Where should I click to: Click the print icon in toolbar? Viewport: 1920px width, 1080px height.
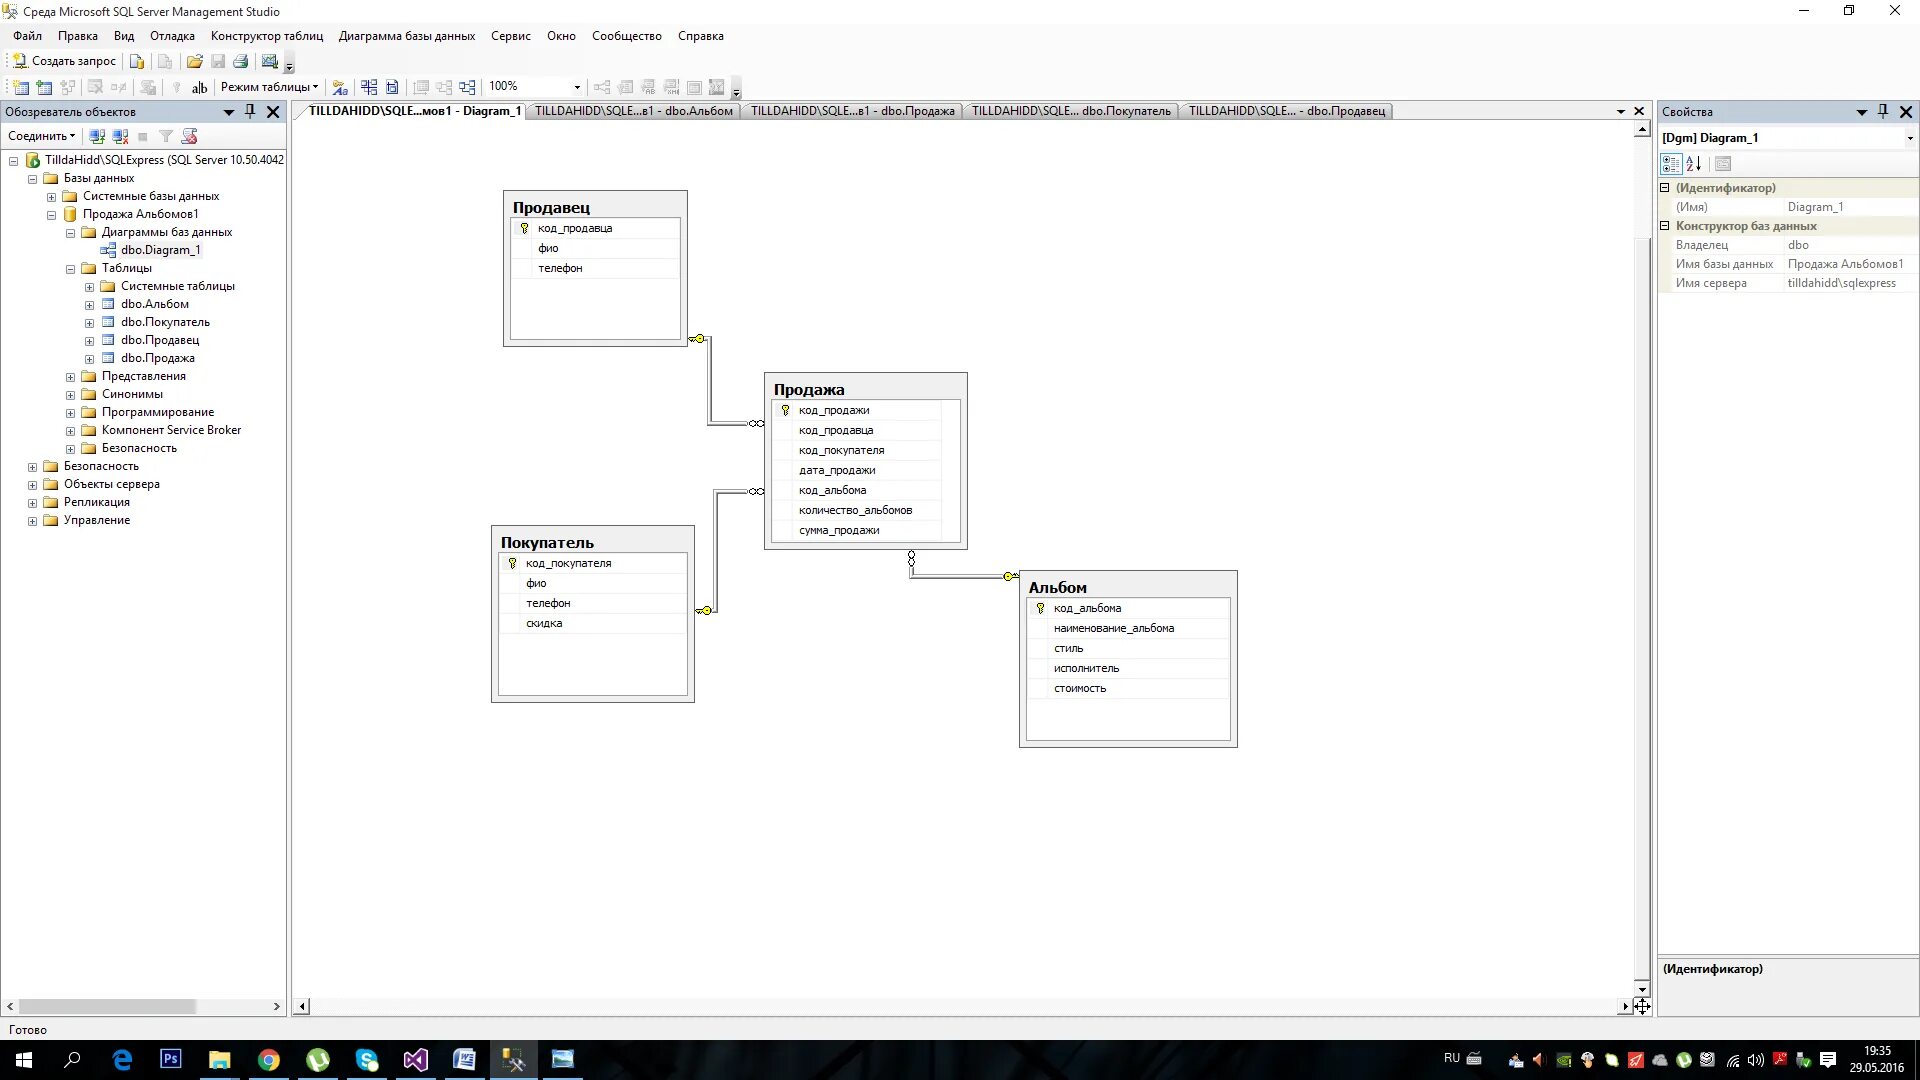click(241, 61)
